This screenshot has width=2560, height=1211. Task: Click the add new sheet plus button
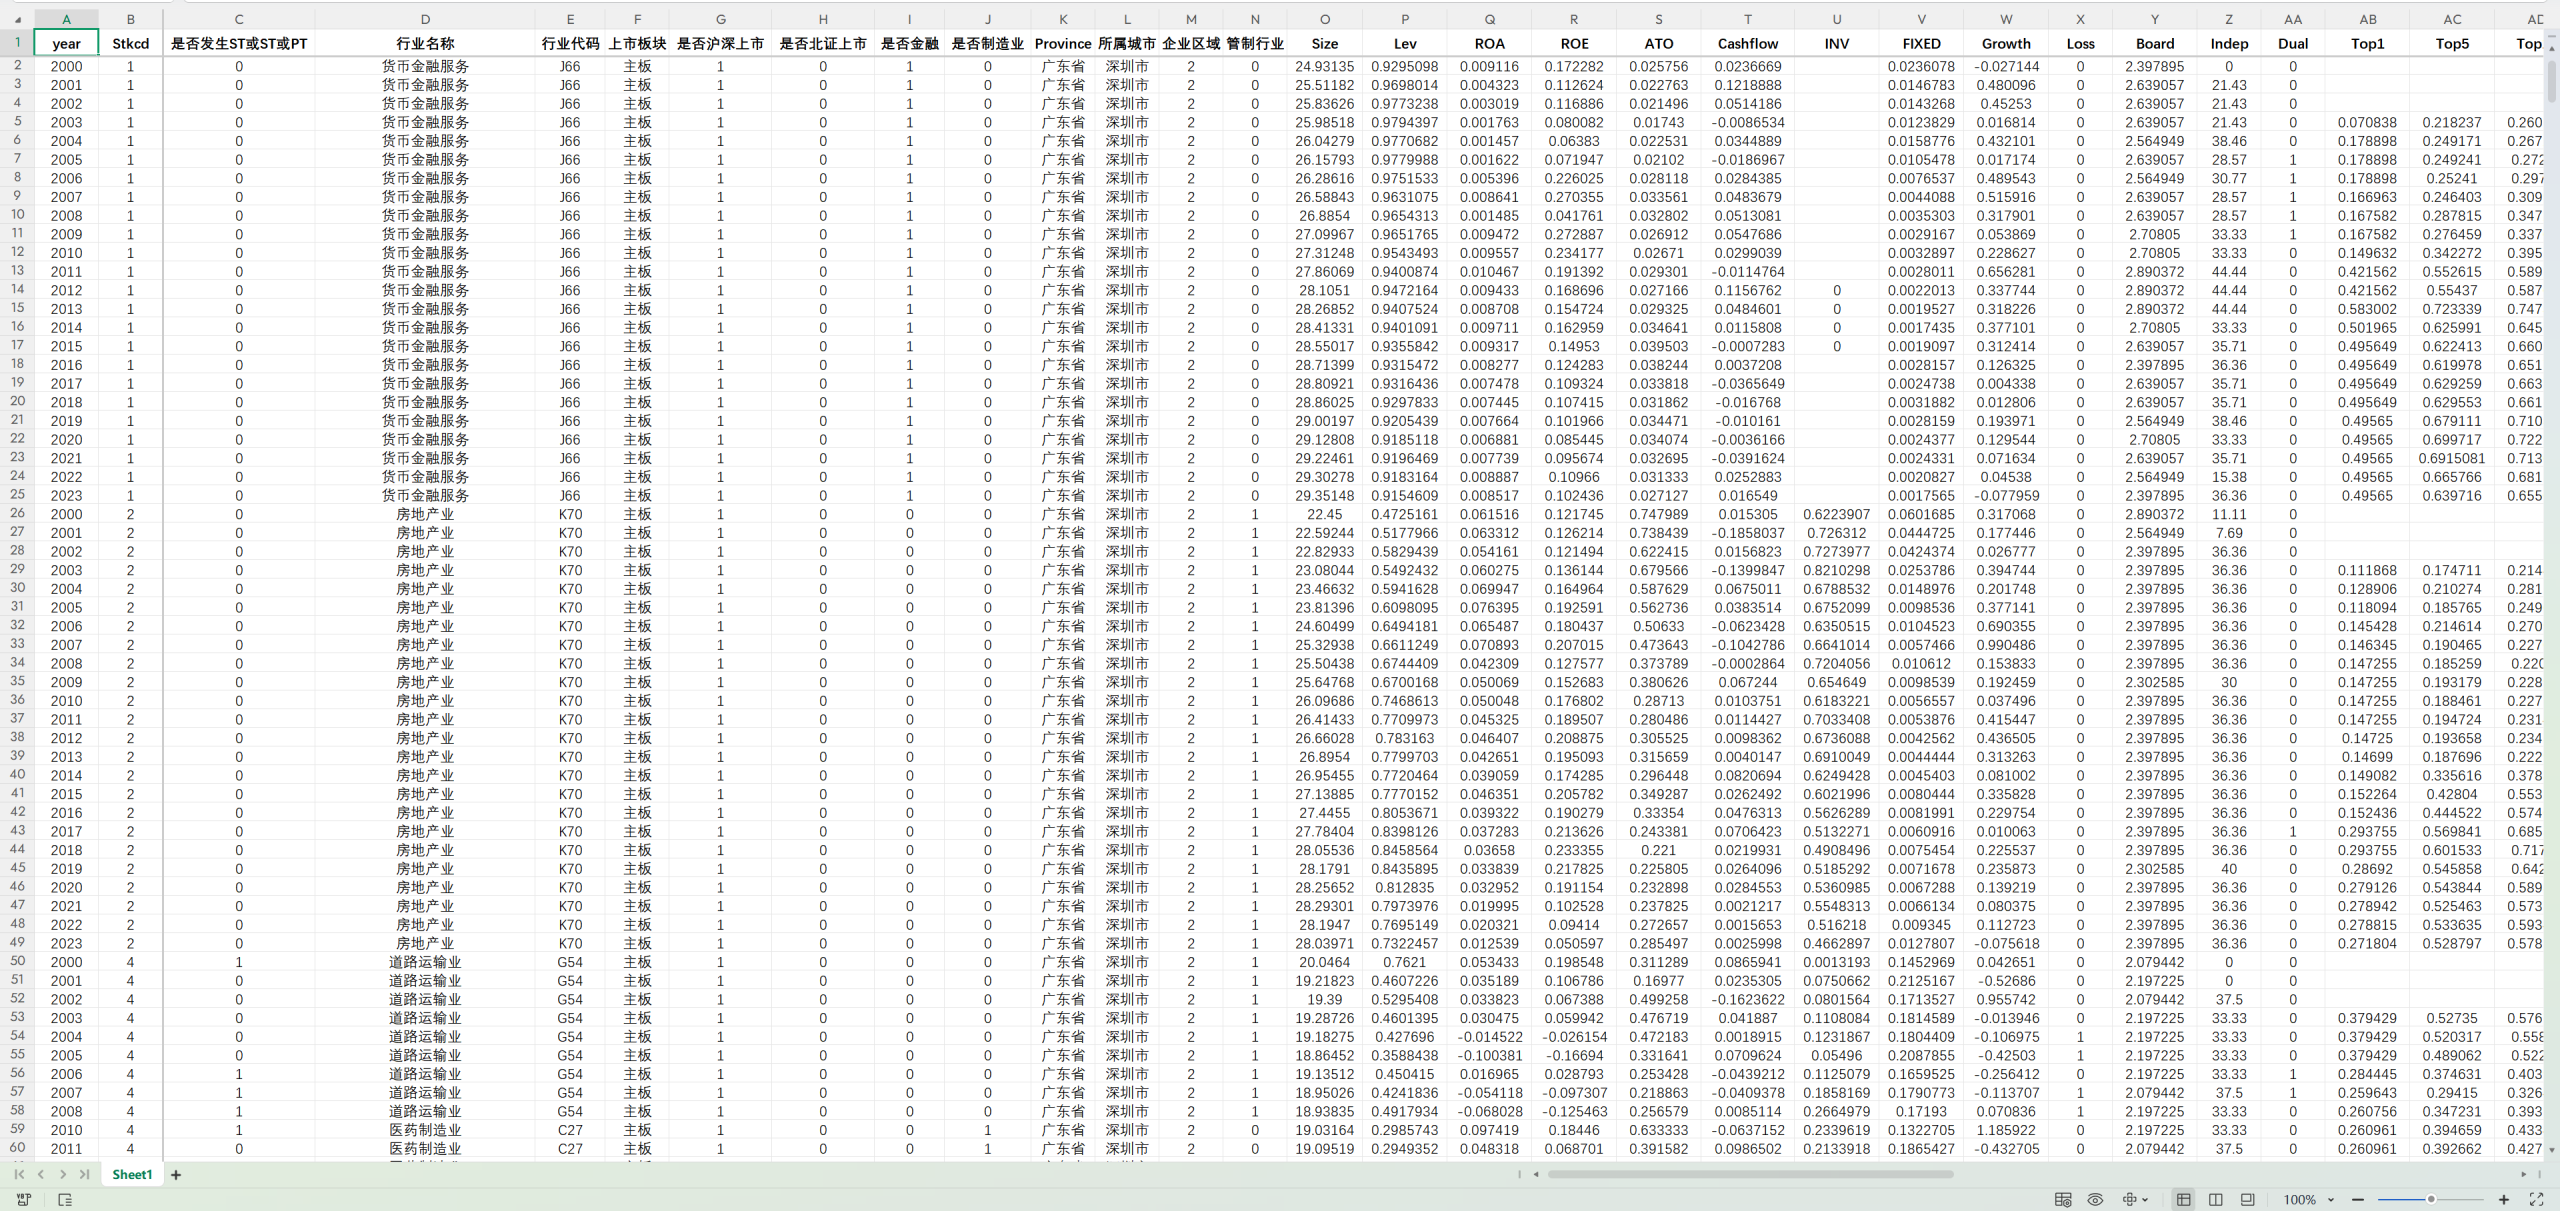click(x=176, y=1175)
